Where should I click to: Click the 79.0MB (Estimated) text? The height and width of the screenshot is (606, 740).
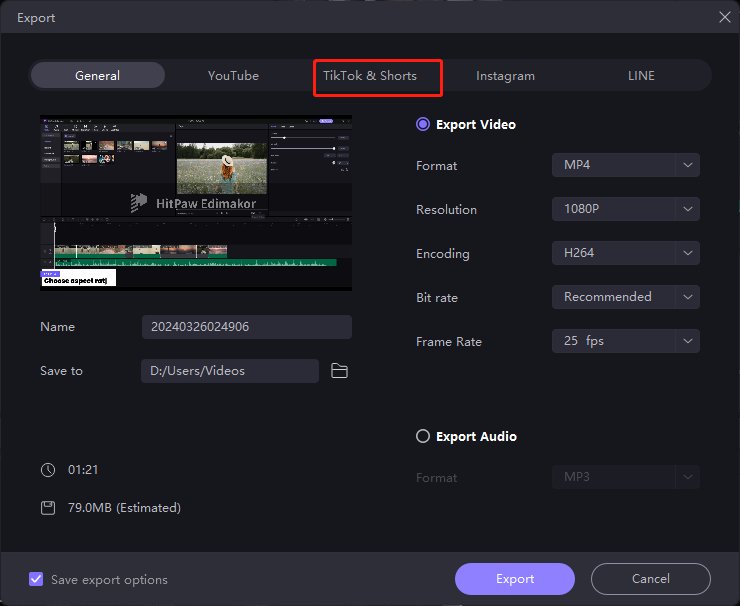tap(125, 508)
